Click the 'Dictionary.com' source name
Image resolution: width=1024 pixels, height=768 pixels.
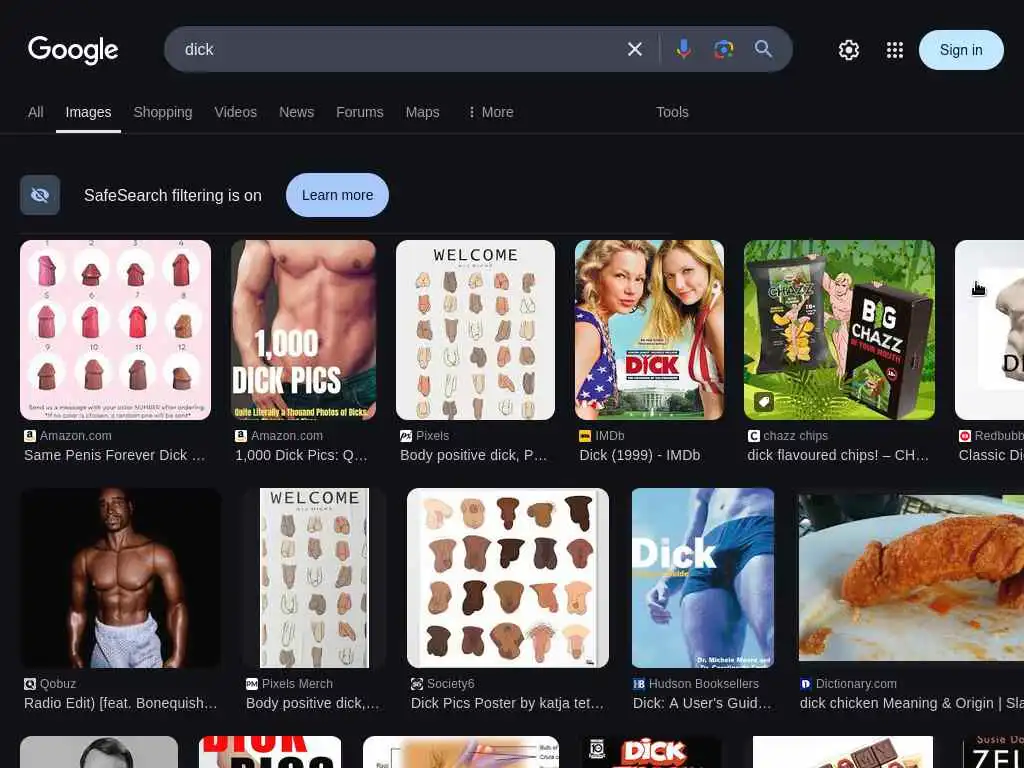pos(856,684)
